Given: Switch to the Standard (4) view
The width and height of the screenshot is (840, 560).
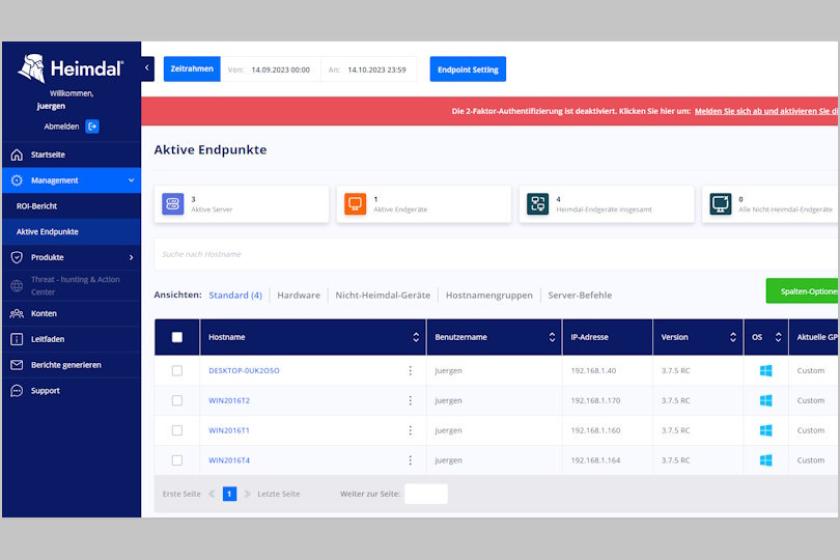Looking at the screenshot, I should 235,295.
